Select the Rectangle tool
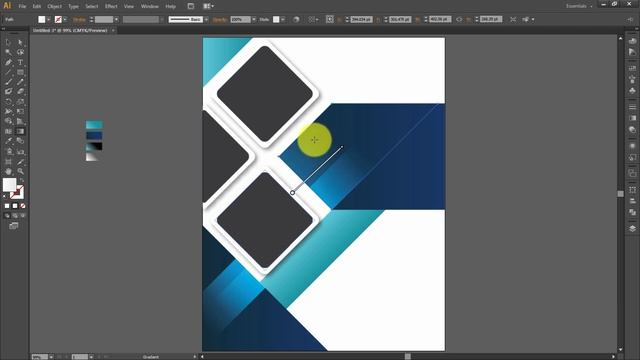The height and width of the screenshot is (360, 640). [x=20, y=72]
